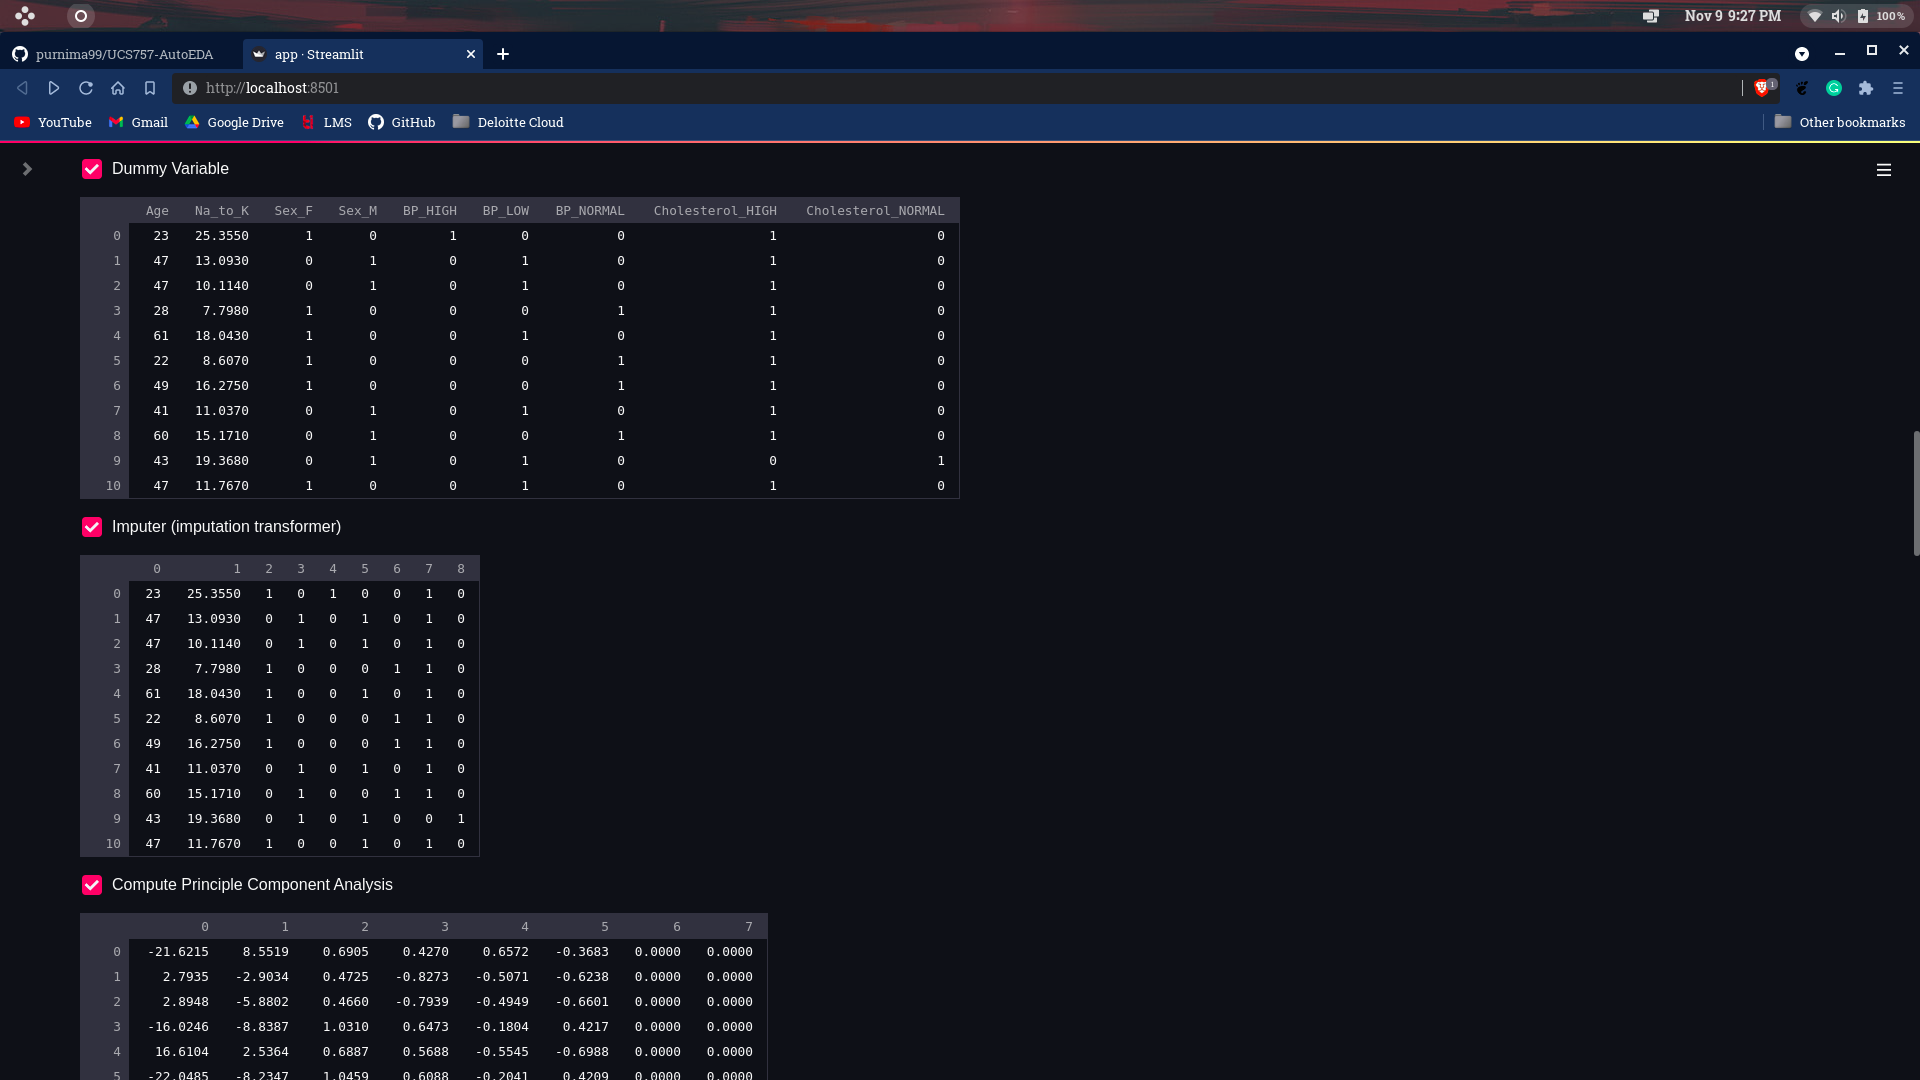Image resolution: width=1920 pixels, height=1080 pixels.
Task: Open the Grammarly extension icon
Action: tap(1834, 88)
